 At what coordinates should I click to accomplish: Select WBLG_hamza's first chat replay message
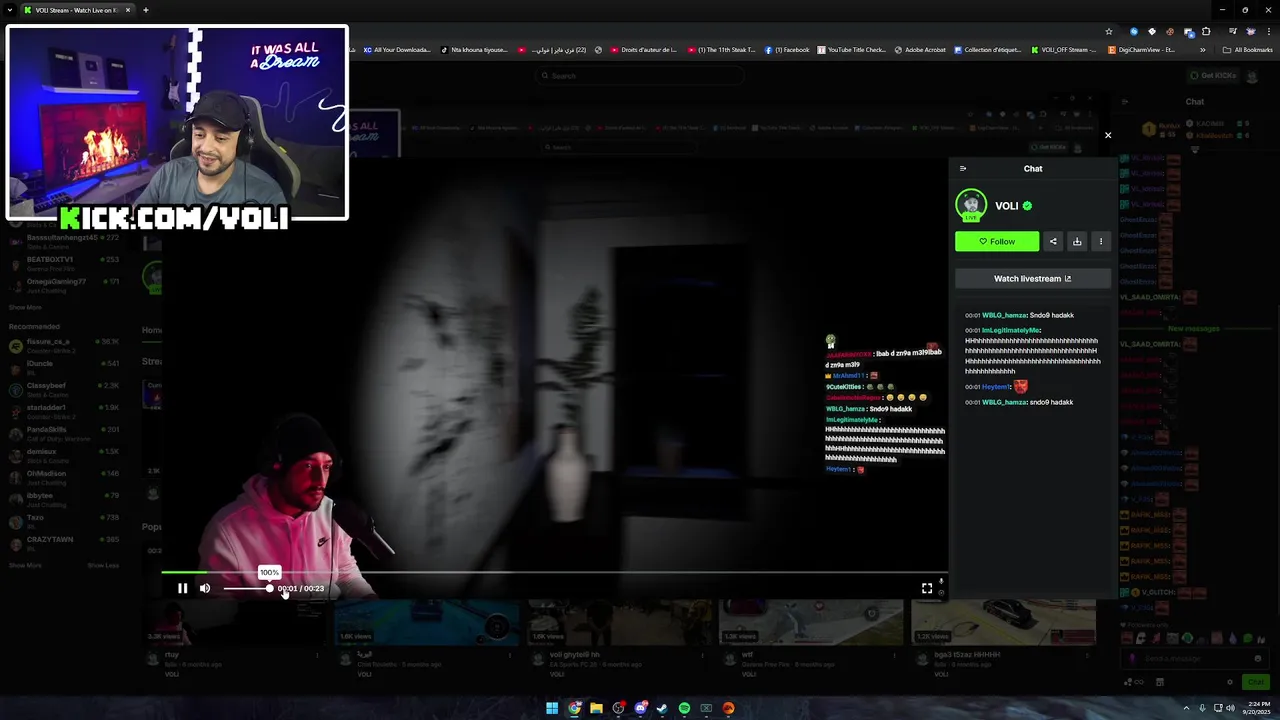(1019, 315)
